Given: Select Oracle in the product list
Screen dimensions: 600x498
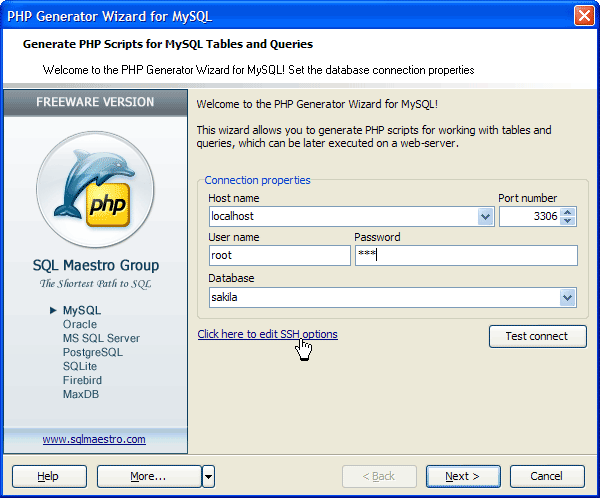Looking at the screenshot, I should point(80,324).
